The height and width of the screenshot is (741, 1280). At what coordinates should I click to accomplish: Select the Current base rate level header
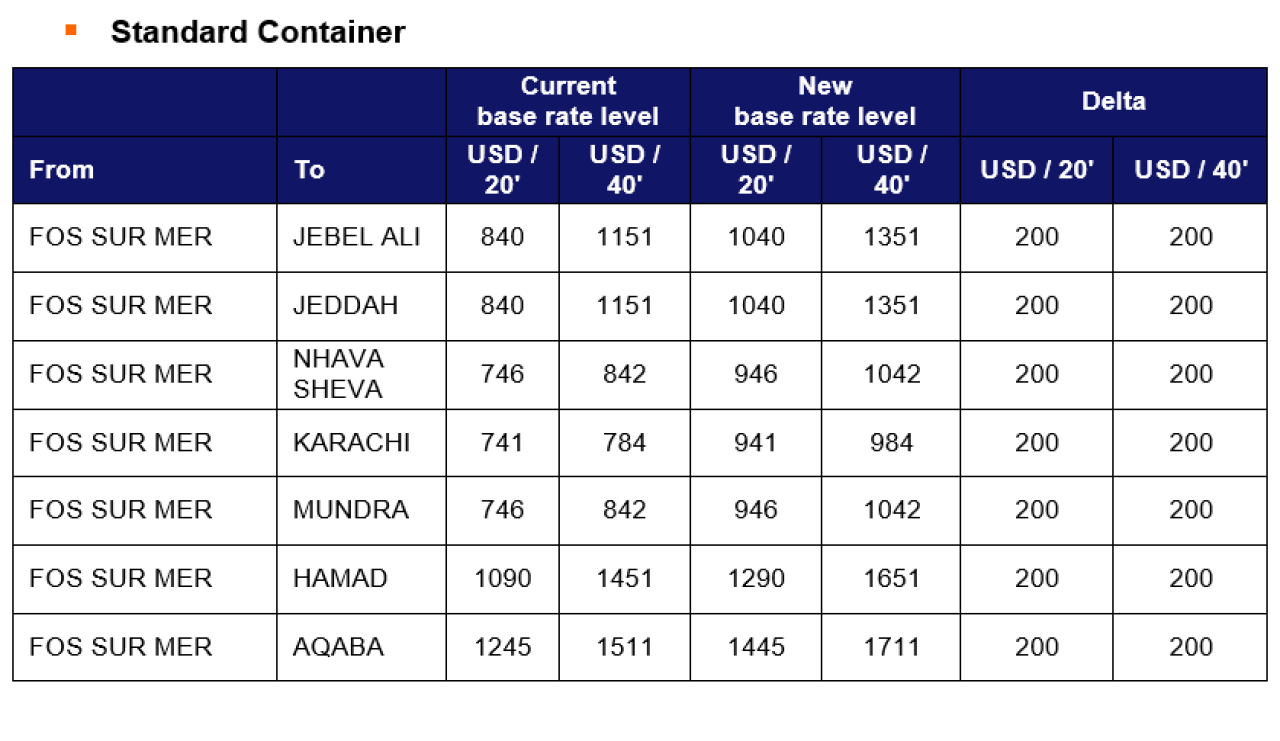click(568, 102)
